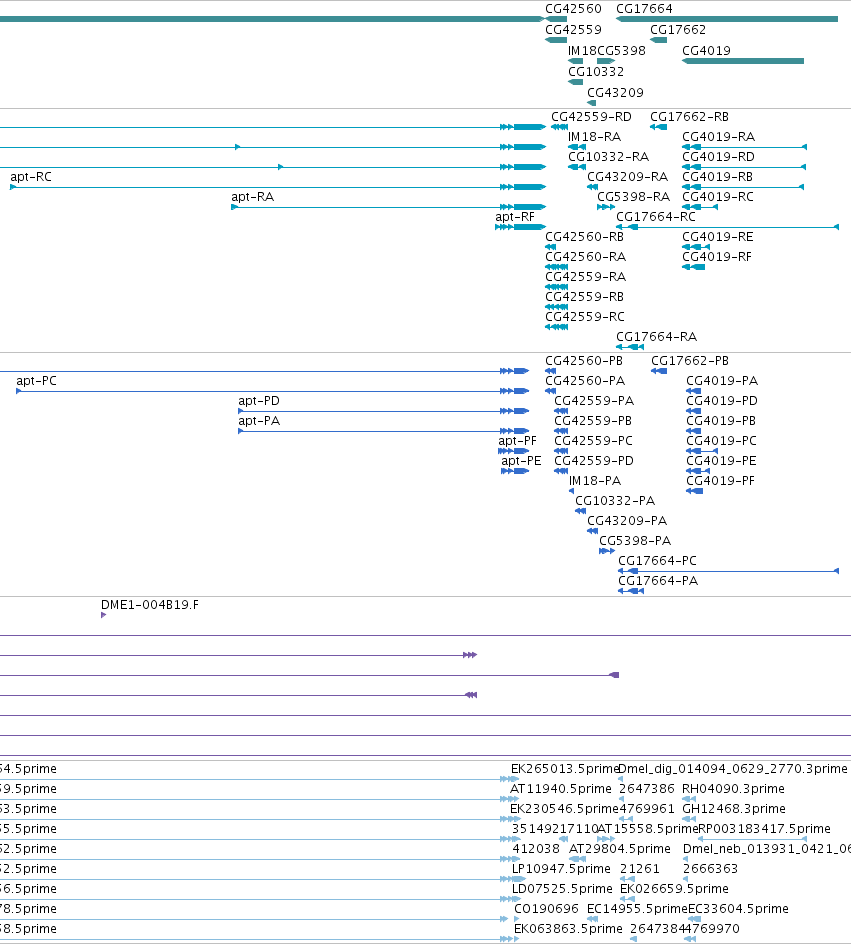This screenshot has height=944, width=851.
Task: Select EST GH12468.3prime
Action: coord(734,809)
